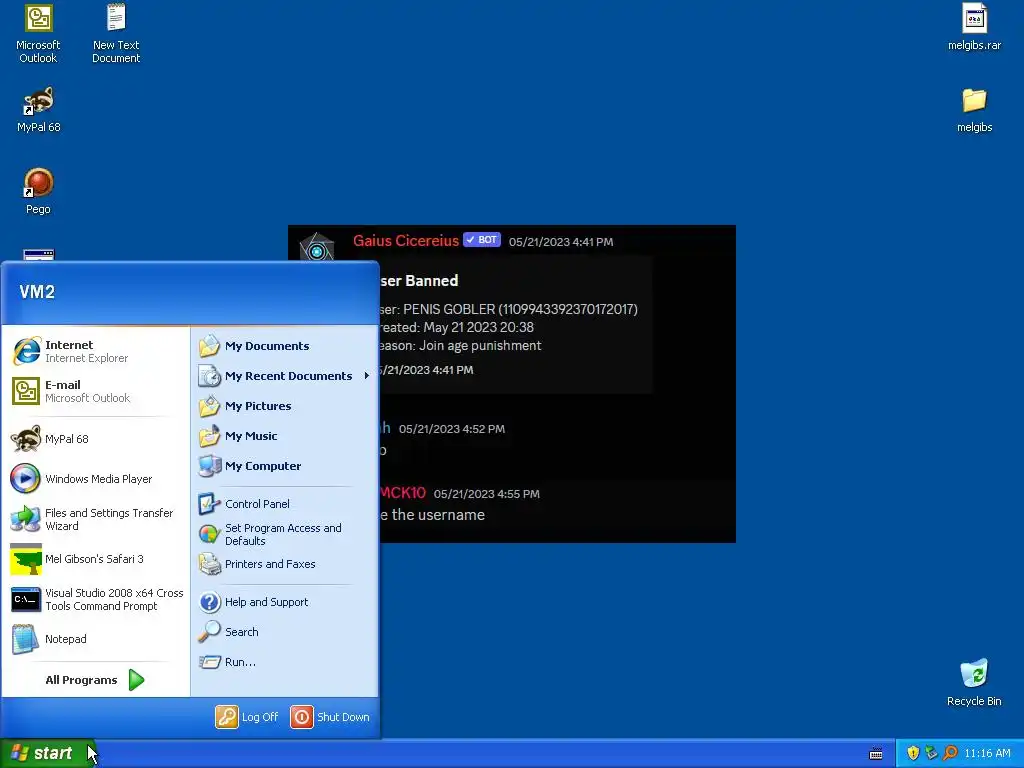This screenshot has height=768, width=1024.
Task: Open the Run dialog
Action: tap(285, 662)
